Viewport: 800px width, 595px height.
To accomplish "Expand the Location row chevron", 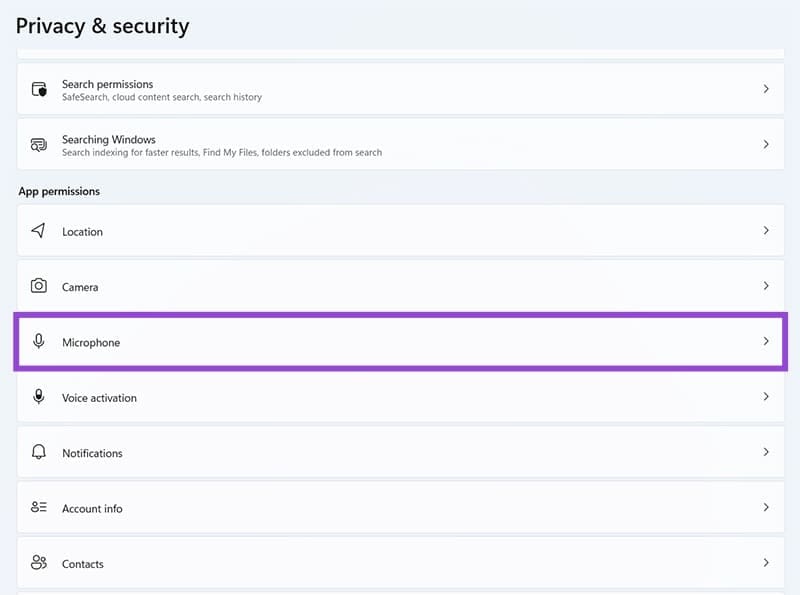I will [766, 230].
